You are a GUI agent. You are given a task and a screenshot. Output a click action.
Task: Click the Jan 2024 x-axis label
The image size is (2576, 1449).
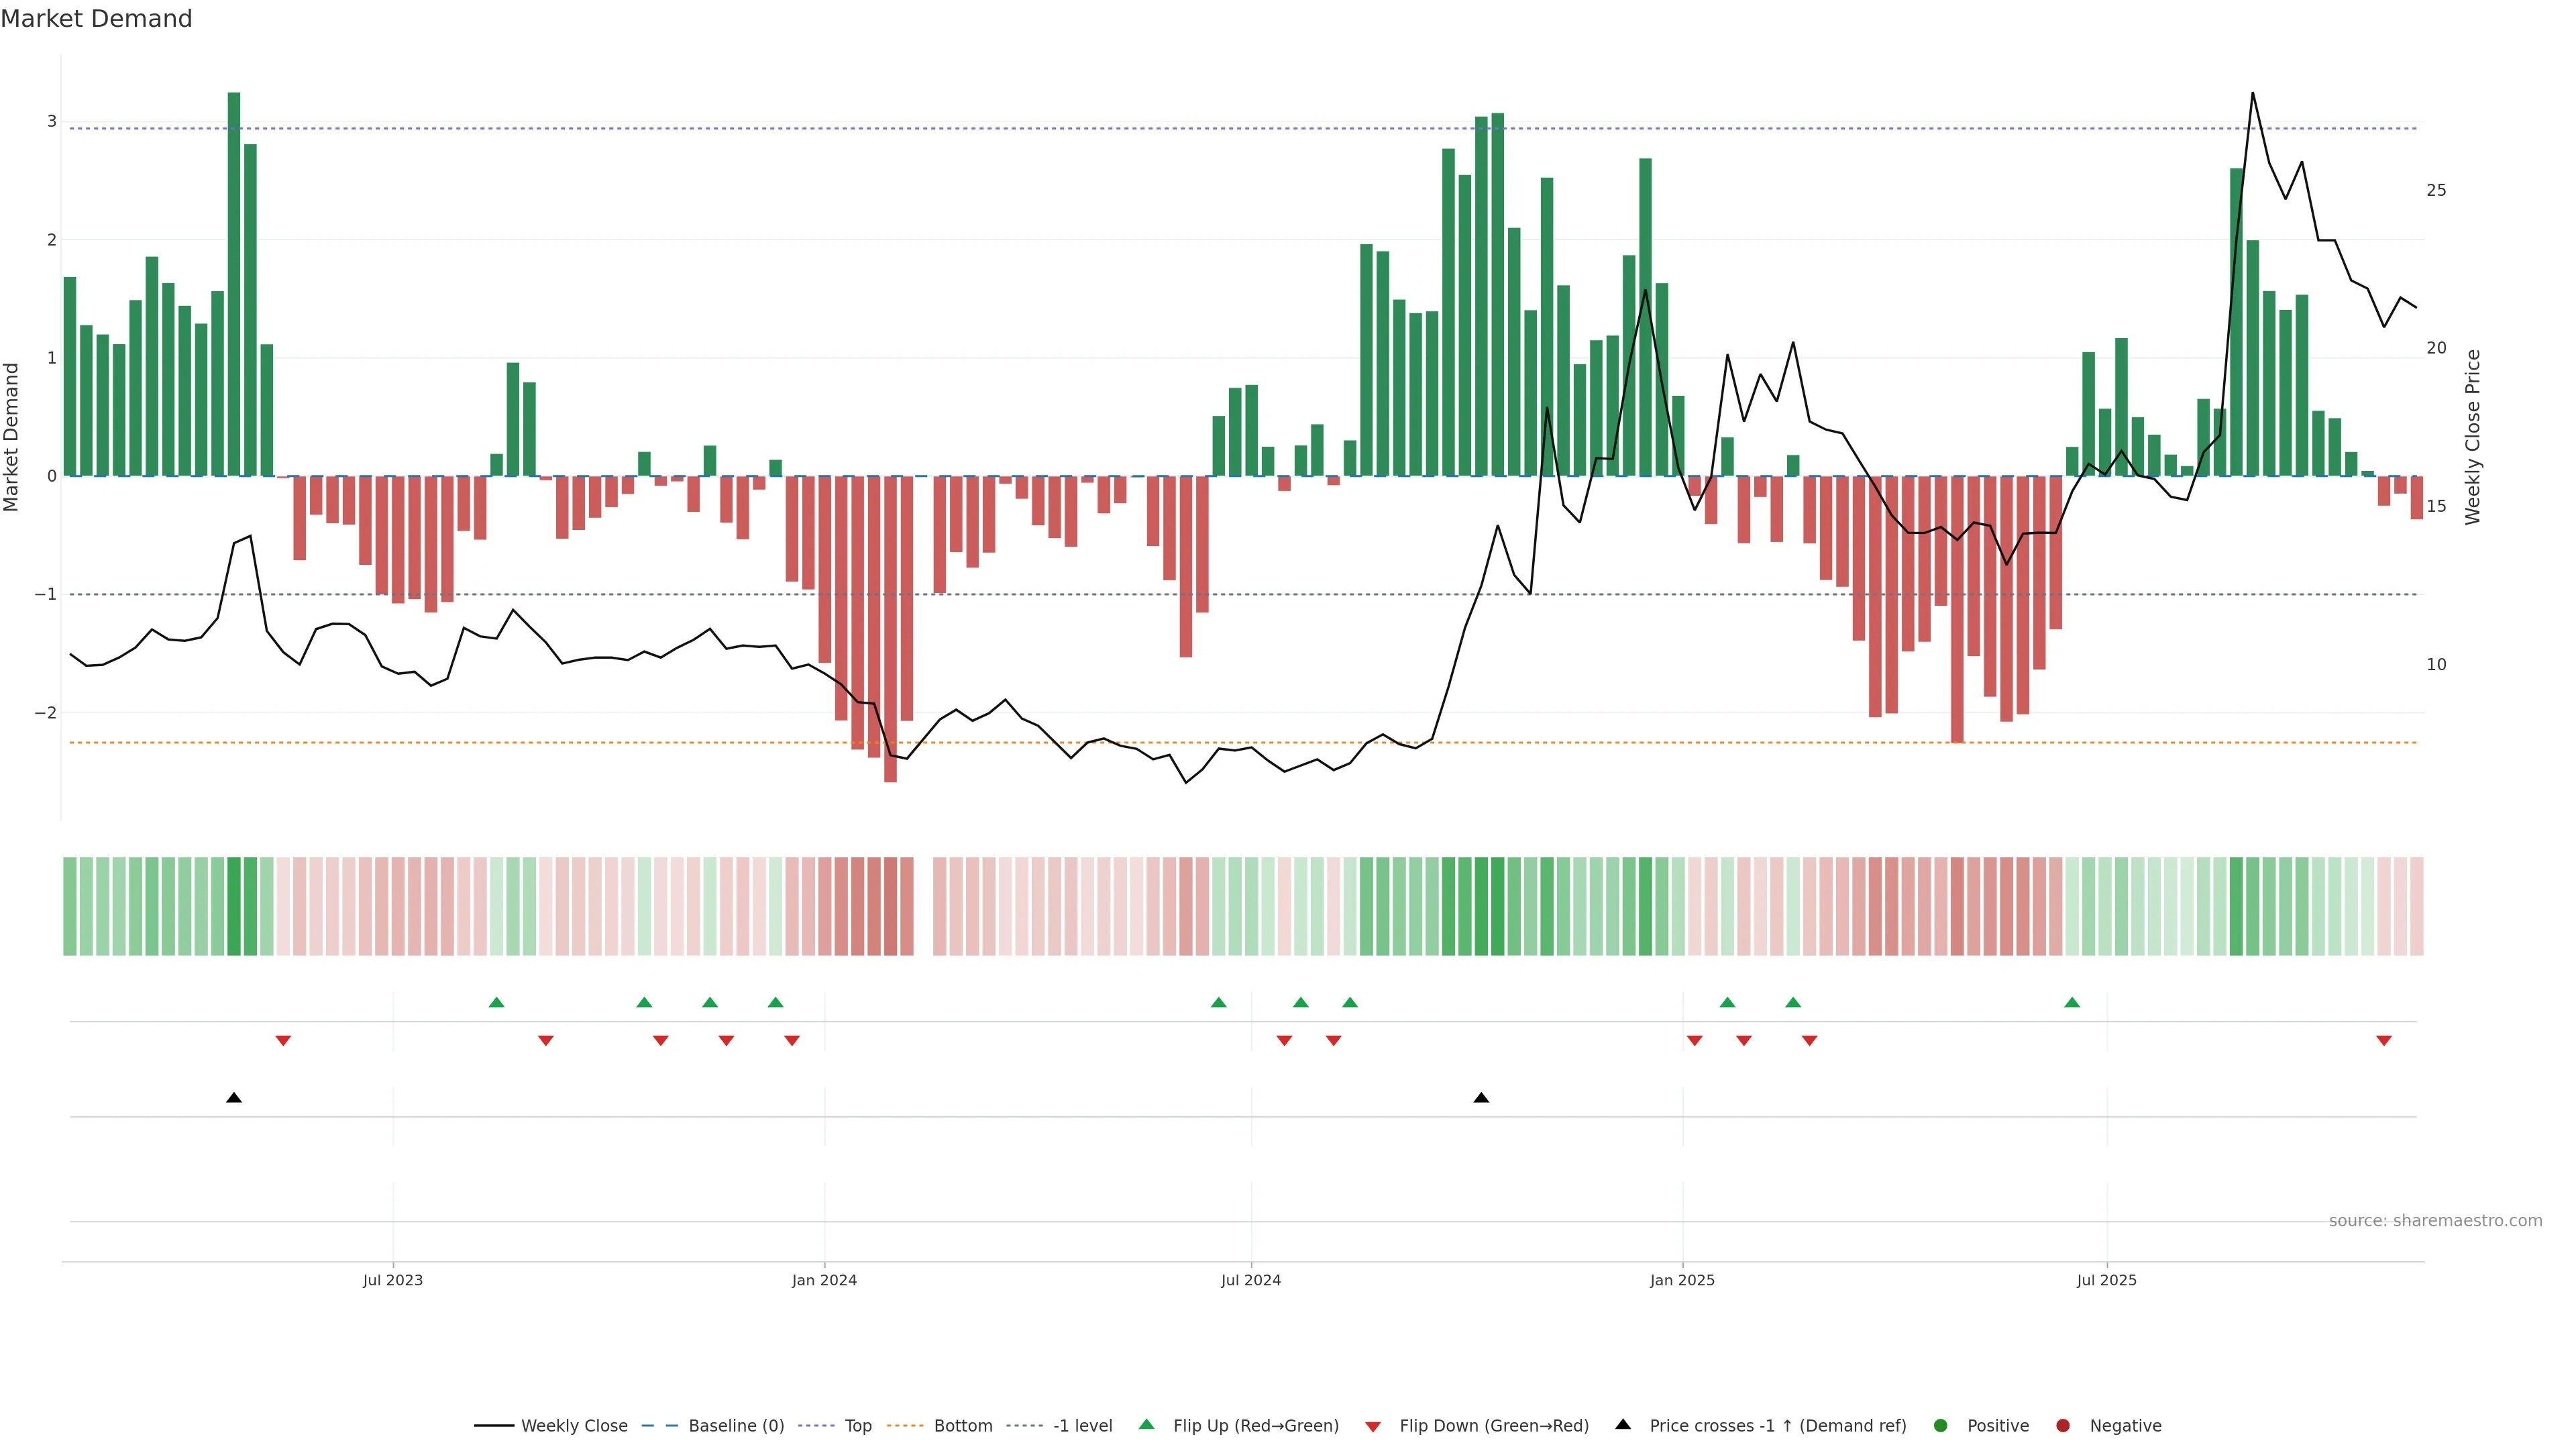click(x=824, y=1280)
